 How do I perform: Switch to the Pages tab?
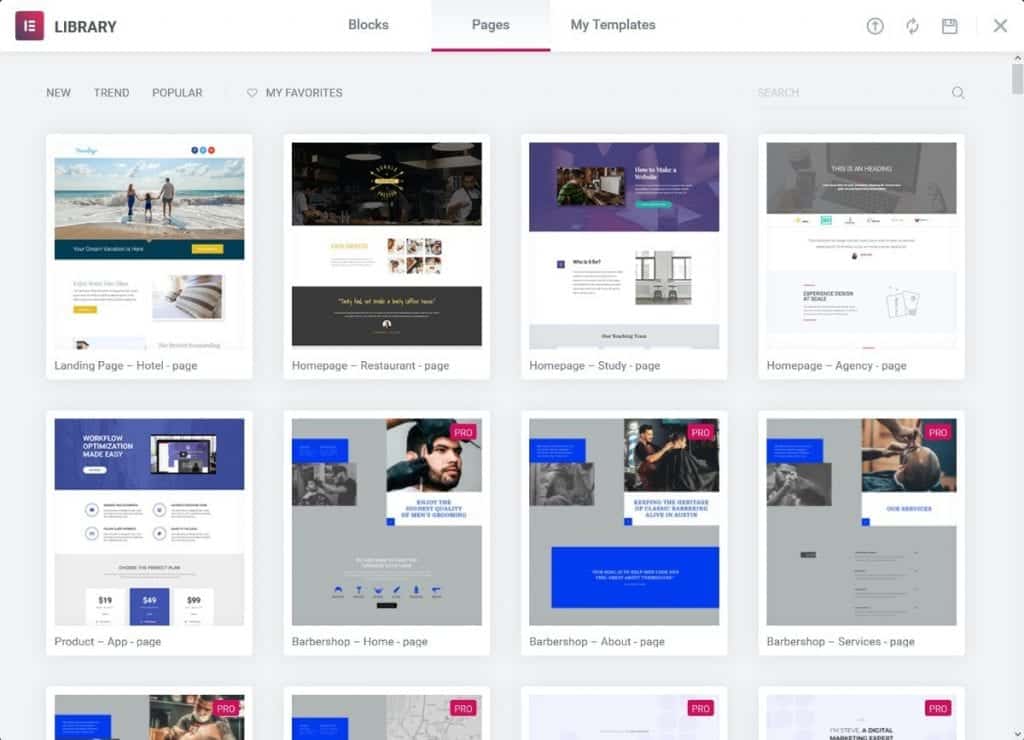pyautogui.click(x=490, y=25)
